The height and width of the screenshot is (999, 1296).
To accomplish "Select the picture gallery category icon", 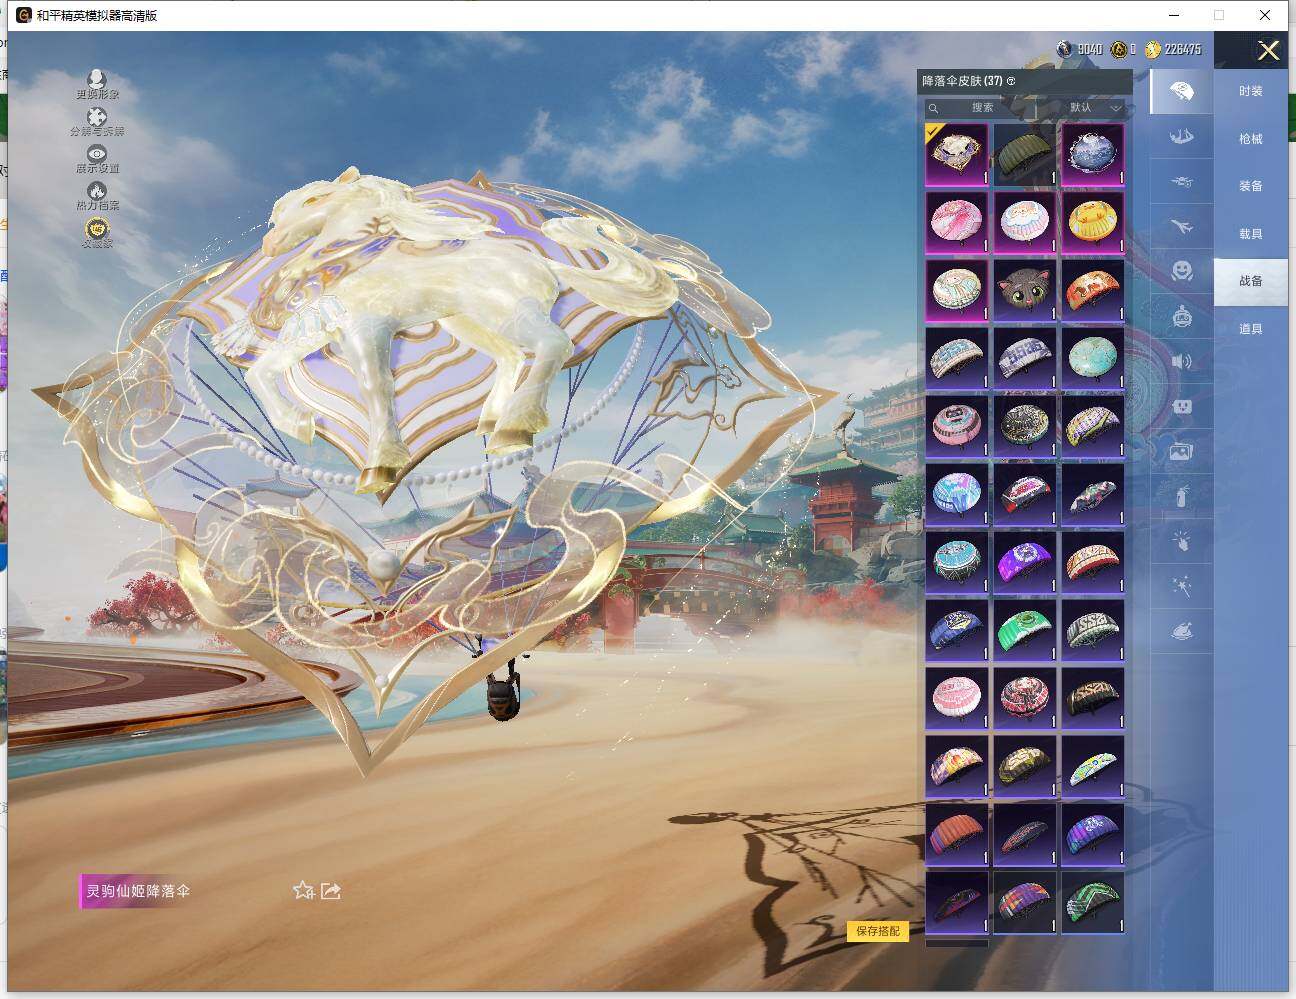I will click(1181, 452).
